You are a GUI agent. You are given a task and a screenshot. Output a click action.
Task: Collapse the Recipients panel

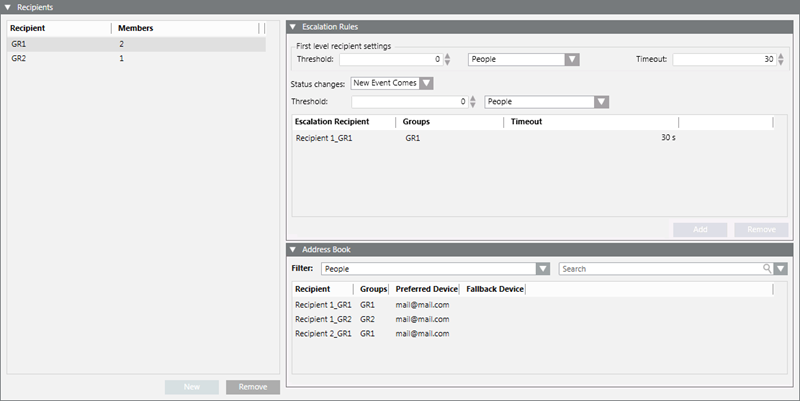click(x=8, y=7)
